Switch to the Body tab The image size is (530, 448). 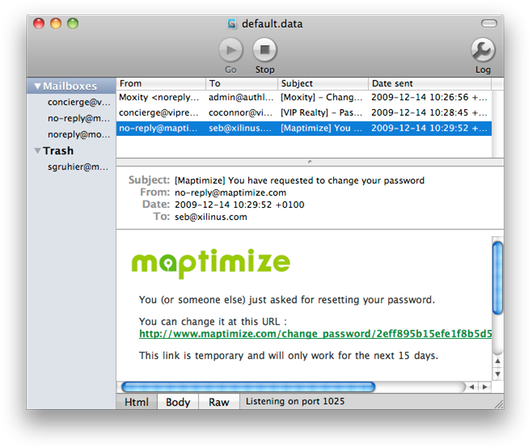coord(178,402)
